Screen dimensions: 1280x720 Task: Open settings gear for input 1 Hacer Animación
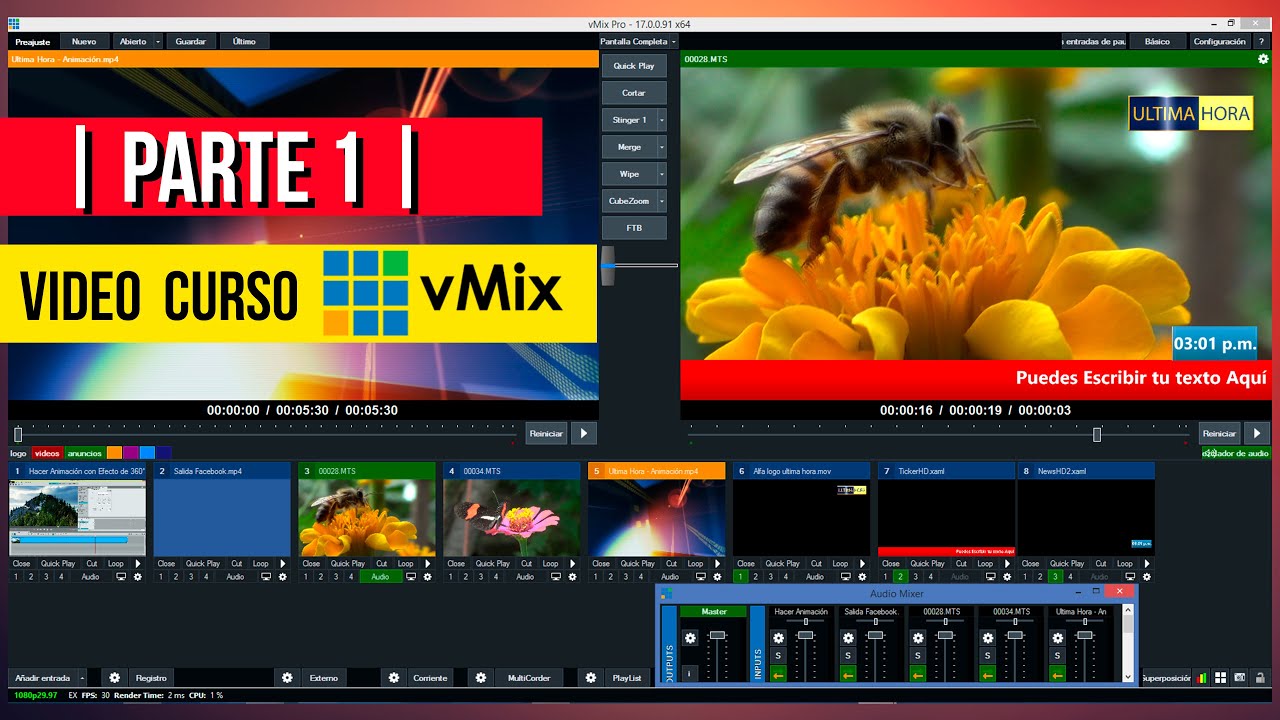138,577
